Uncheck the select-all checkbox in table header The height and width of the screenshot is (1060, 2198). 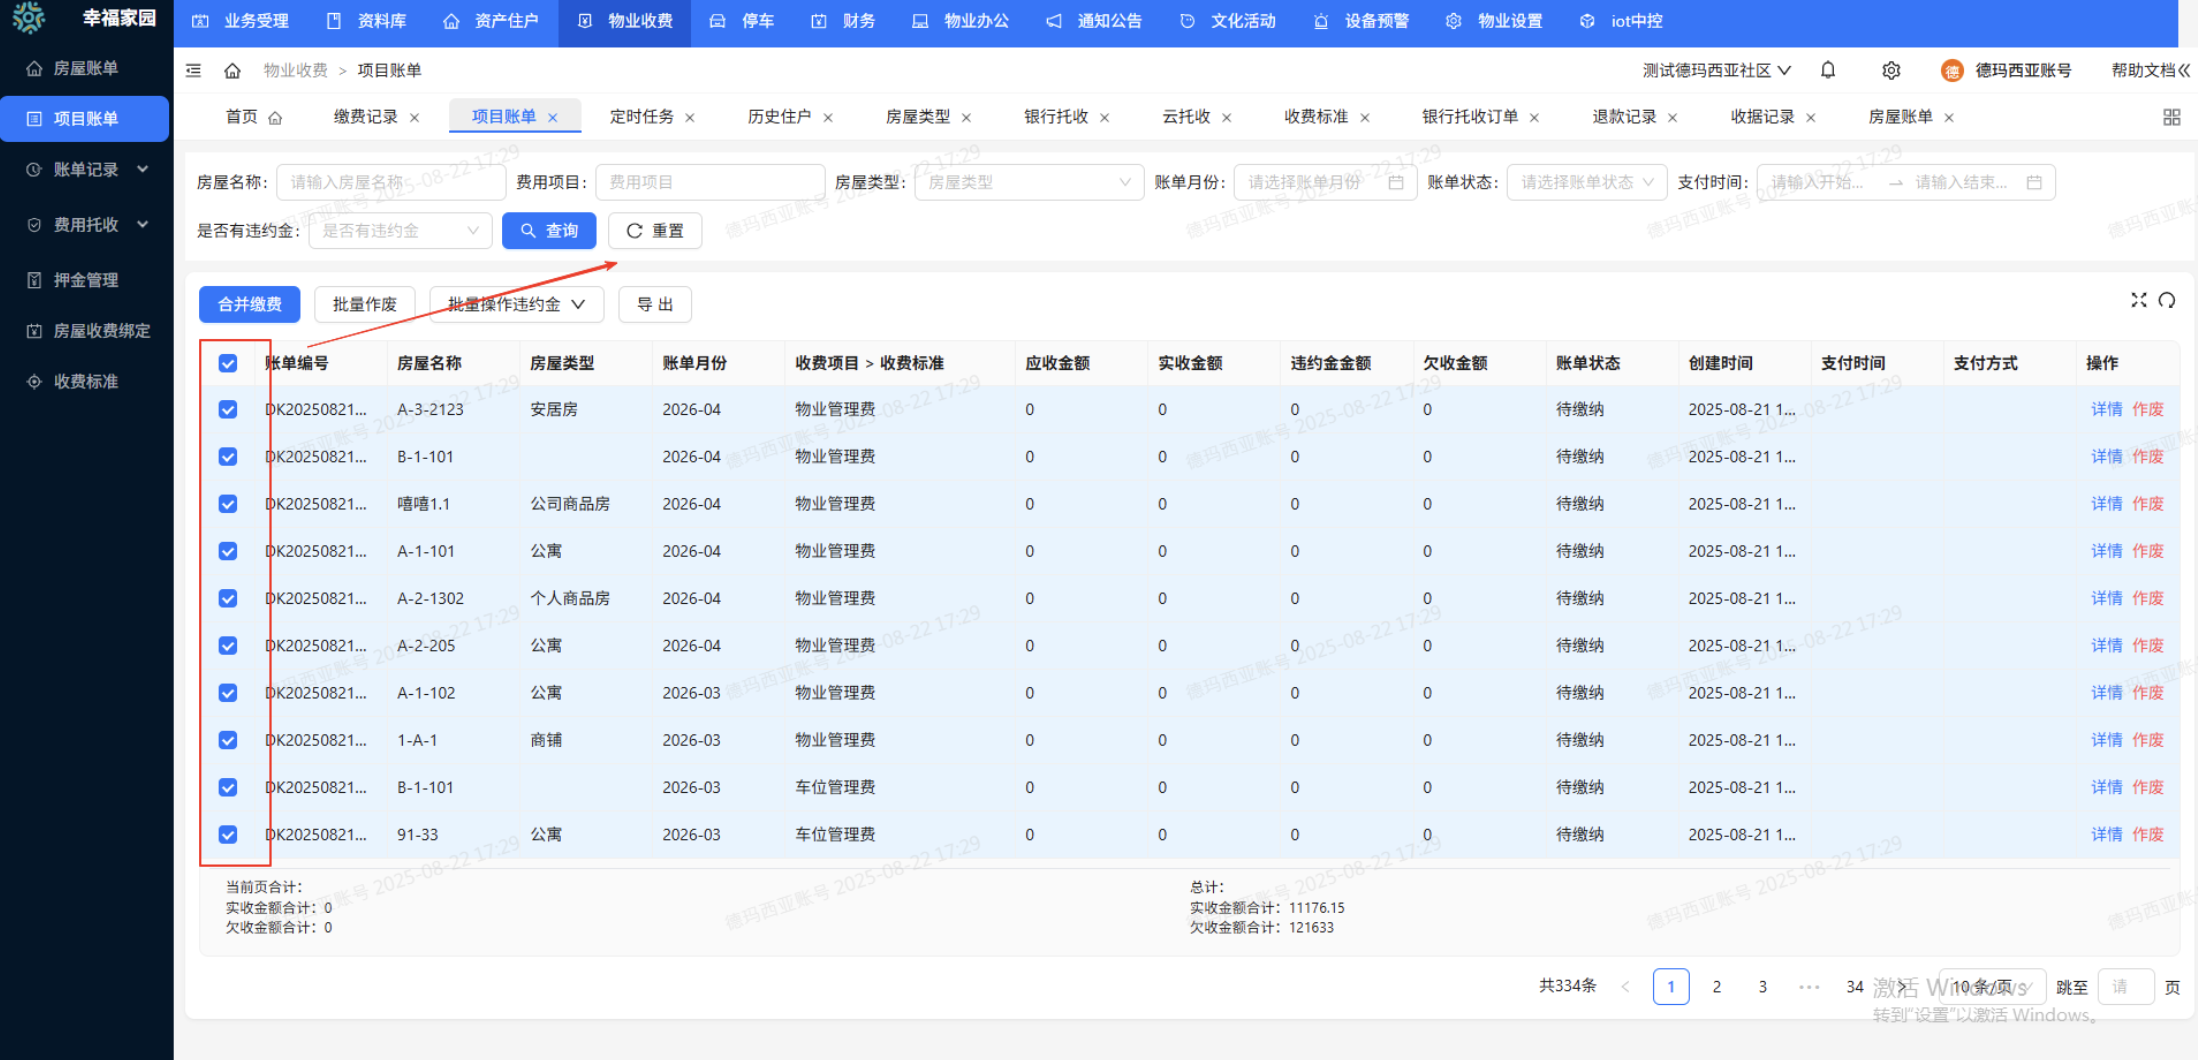point(228,363)
